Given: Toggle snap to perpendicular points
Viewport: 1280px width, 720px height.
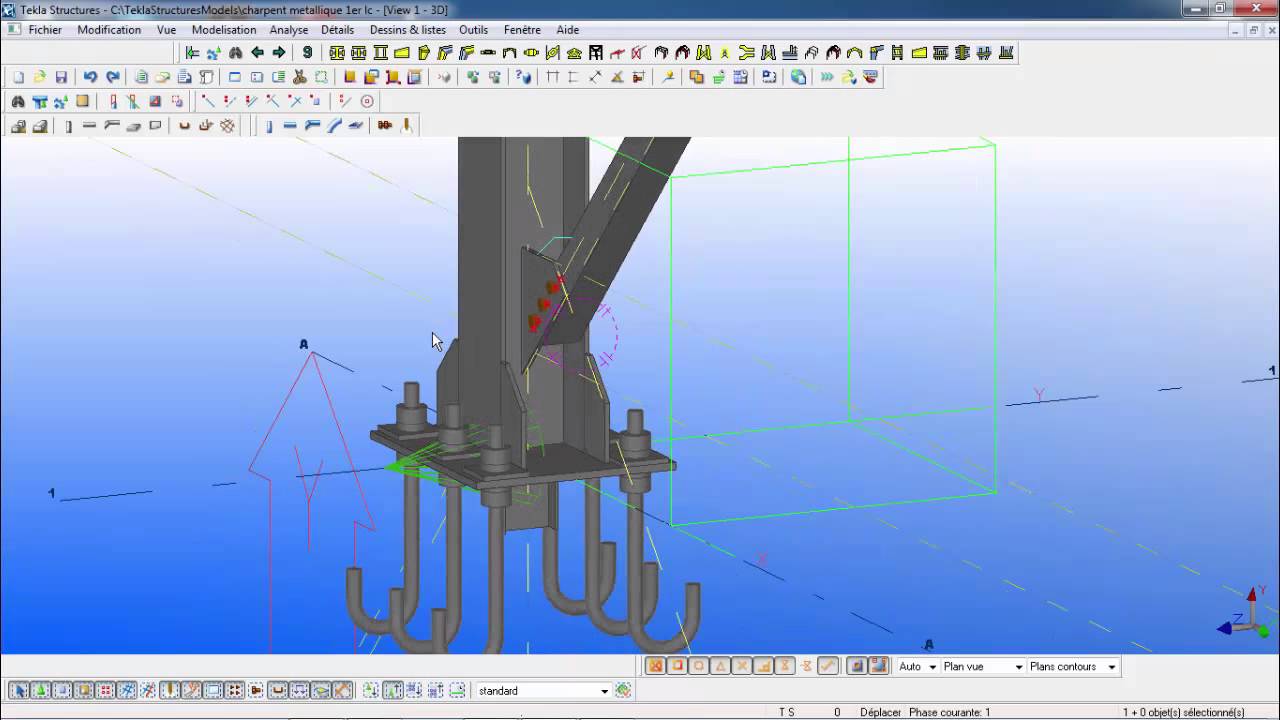Looking at the screenshot, I should point(763,666).
